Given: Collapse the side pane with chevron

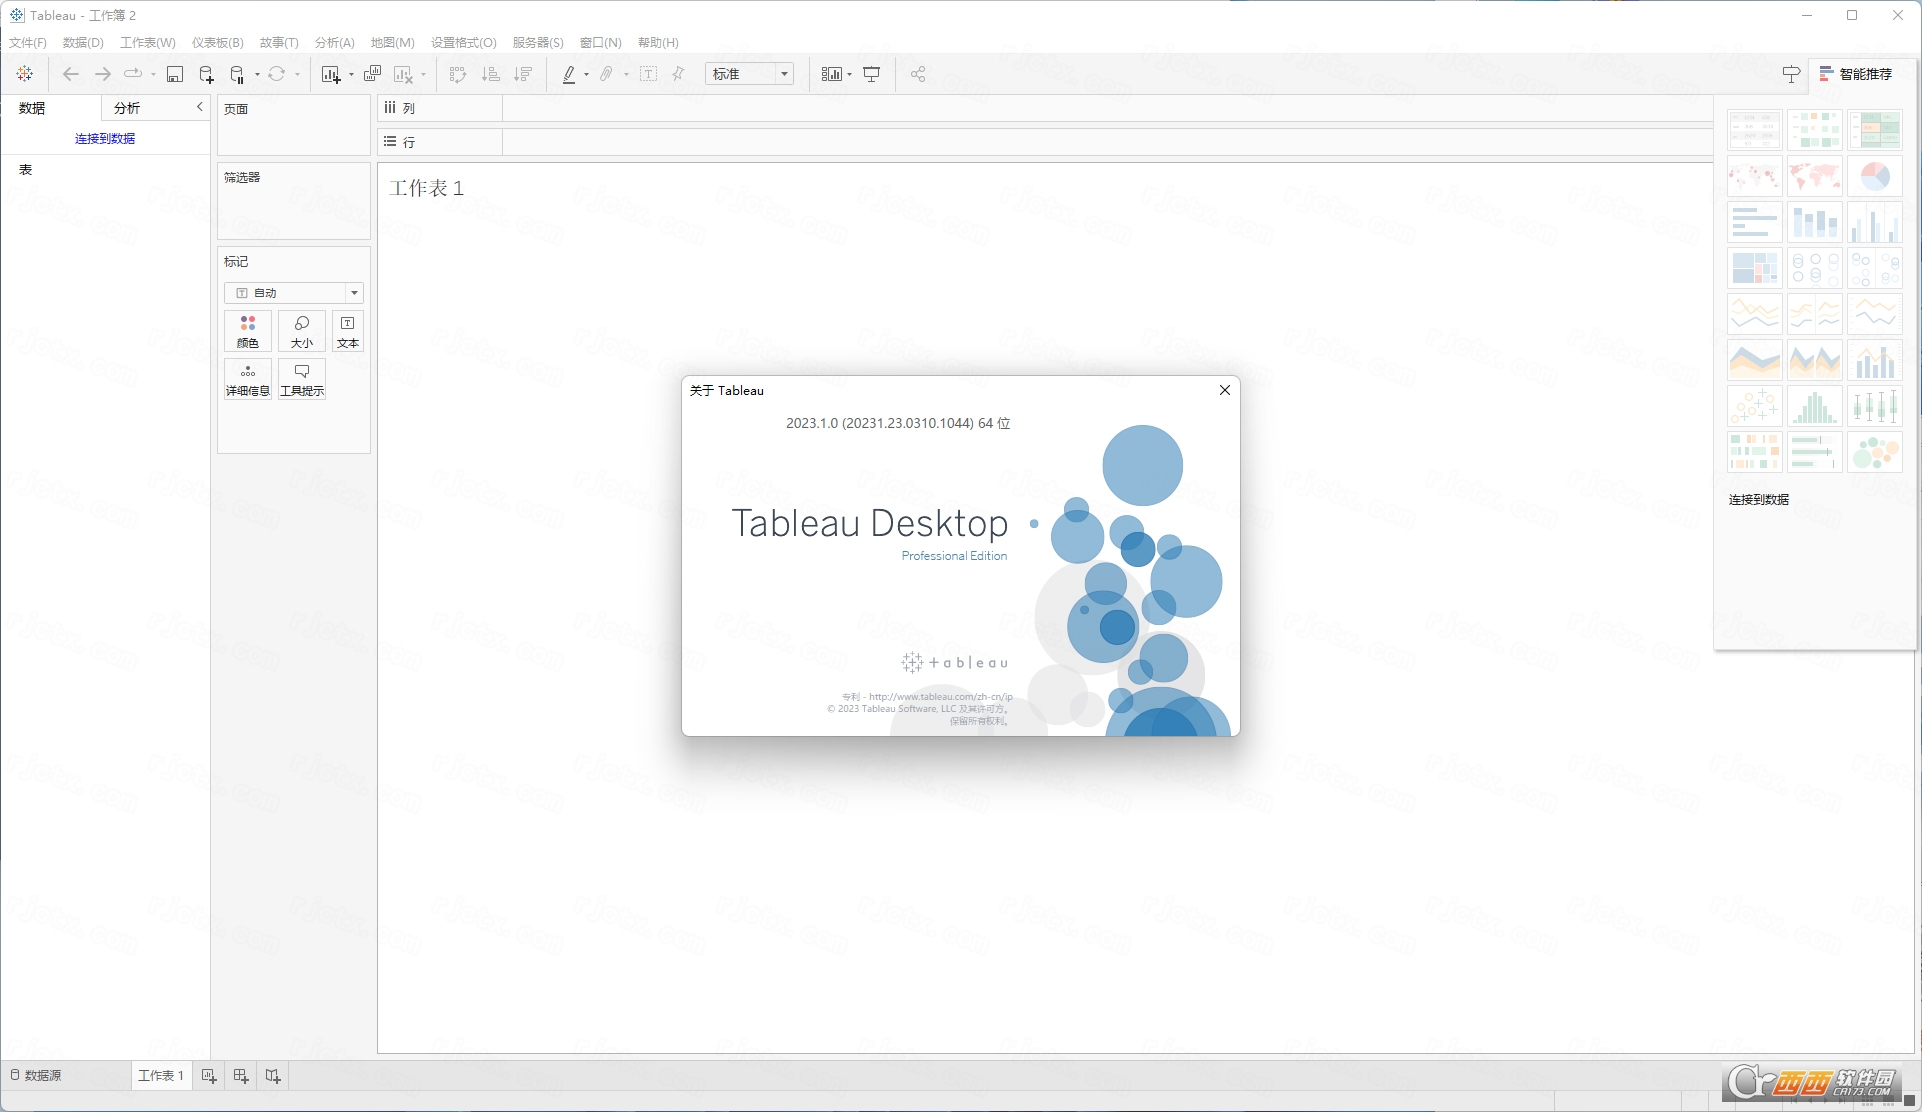Looking at the screenshot, I should 199,107.
